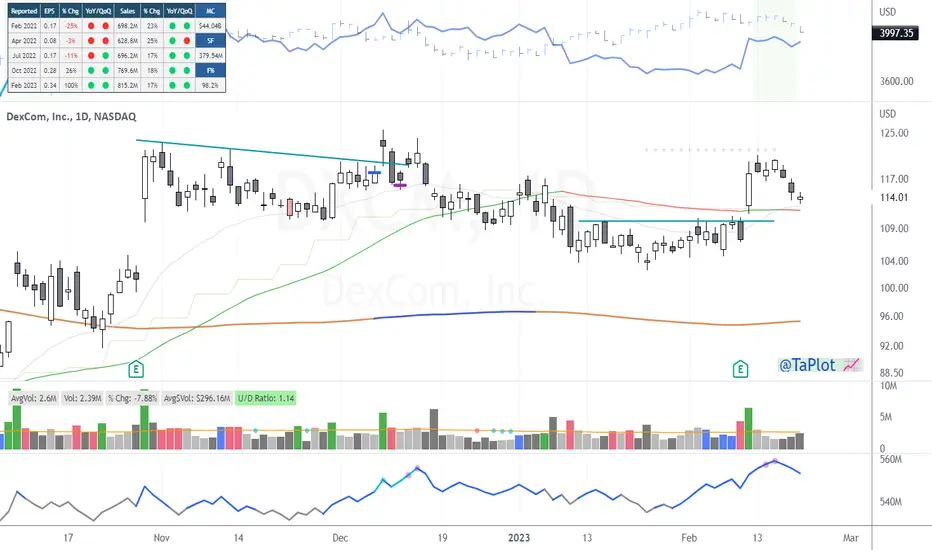Click the 0.34 EPS value
Viewport: 932px width, 550px height.
click(50, 86)
